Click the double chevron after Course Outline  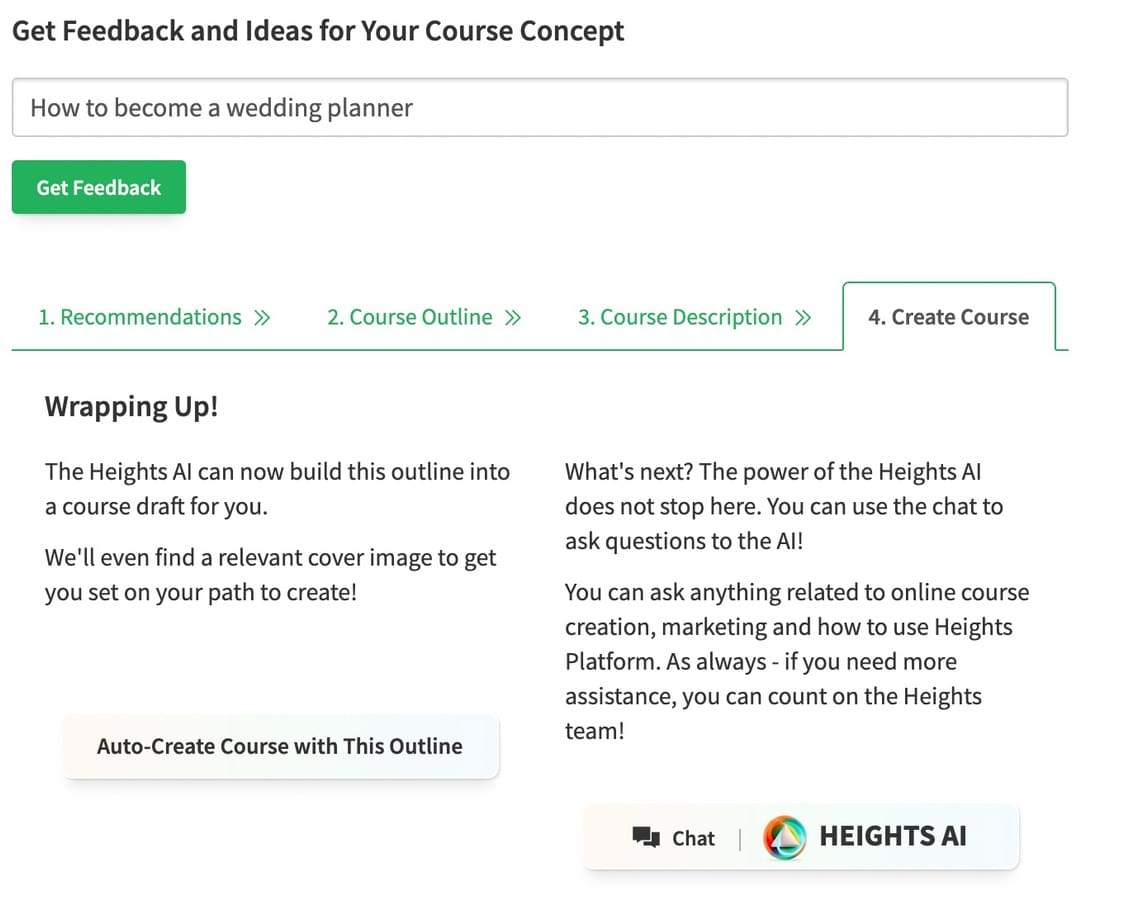pyautogui.click(x=513, y=318)
